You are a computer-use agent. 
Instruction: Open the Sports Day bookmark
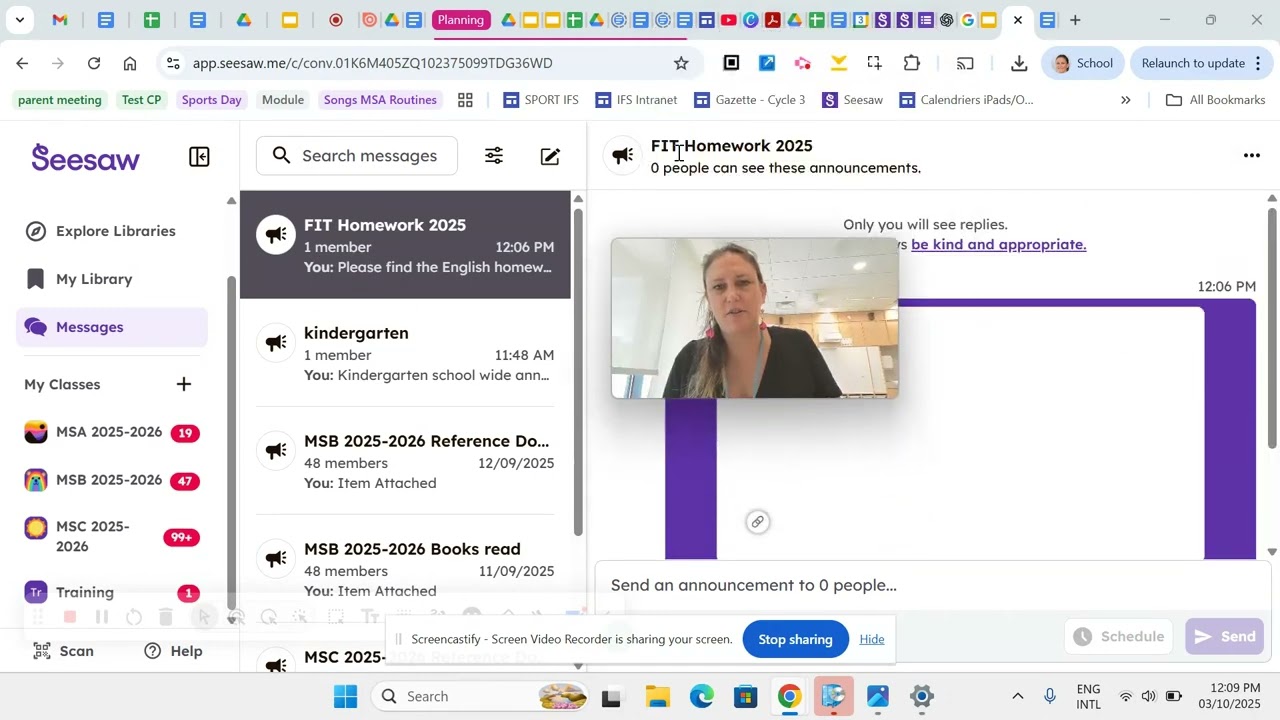[211, 100]
